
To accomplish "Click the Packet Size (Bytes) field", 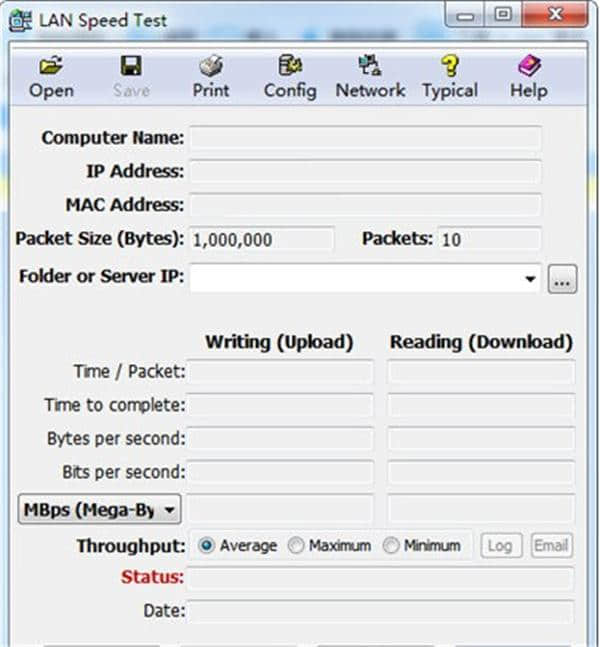I will [261, 240].
